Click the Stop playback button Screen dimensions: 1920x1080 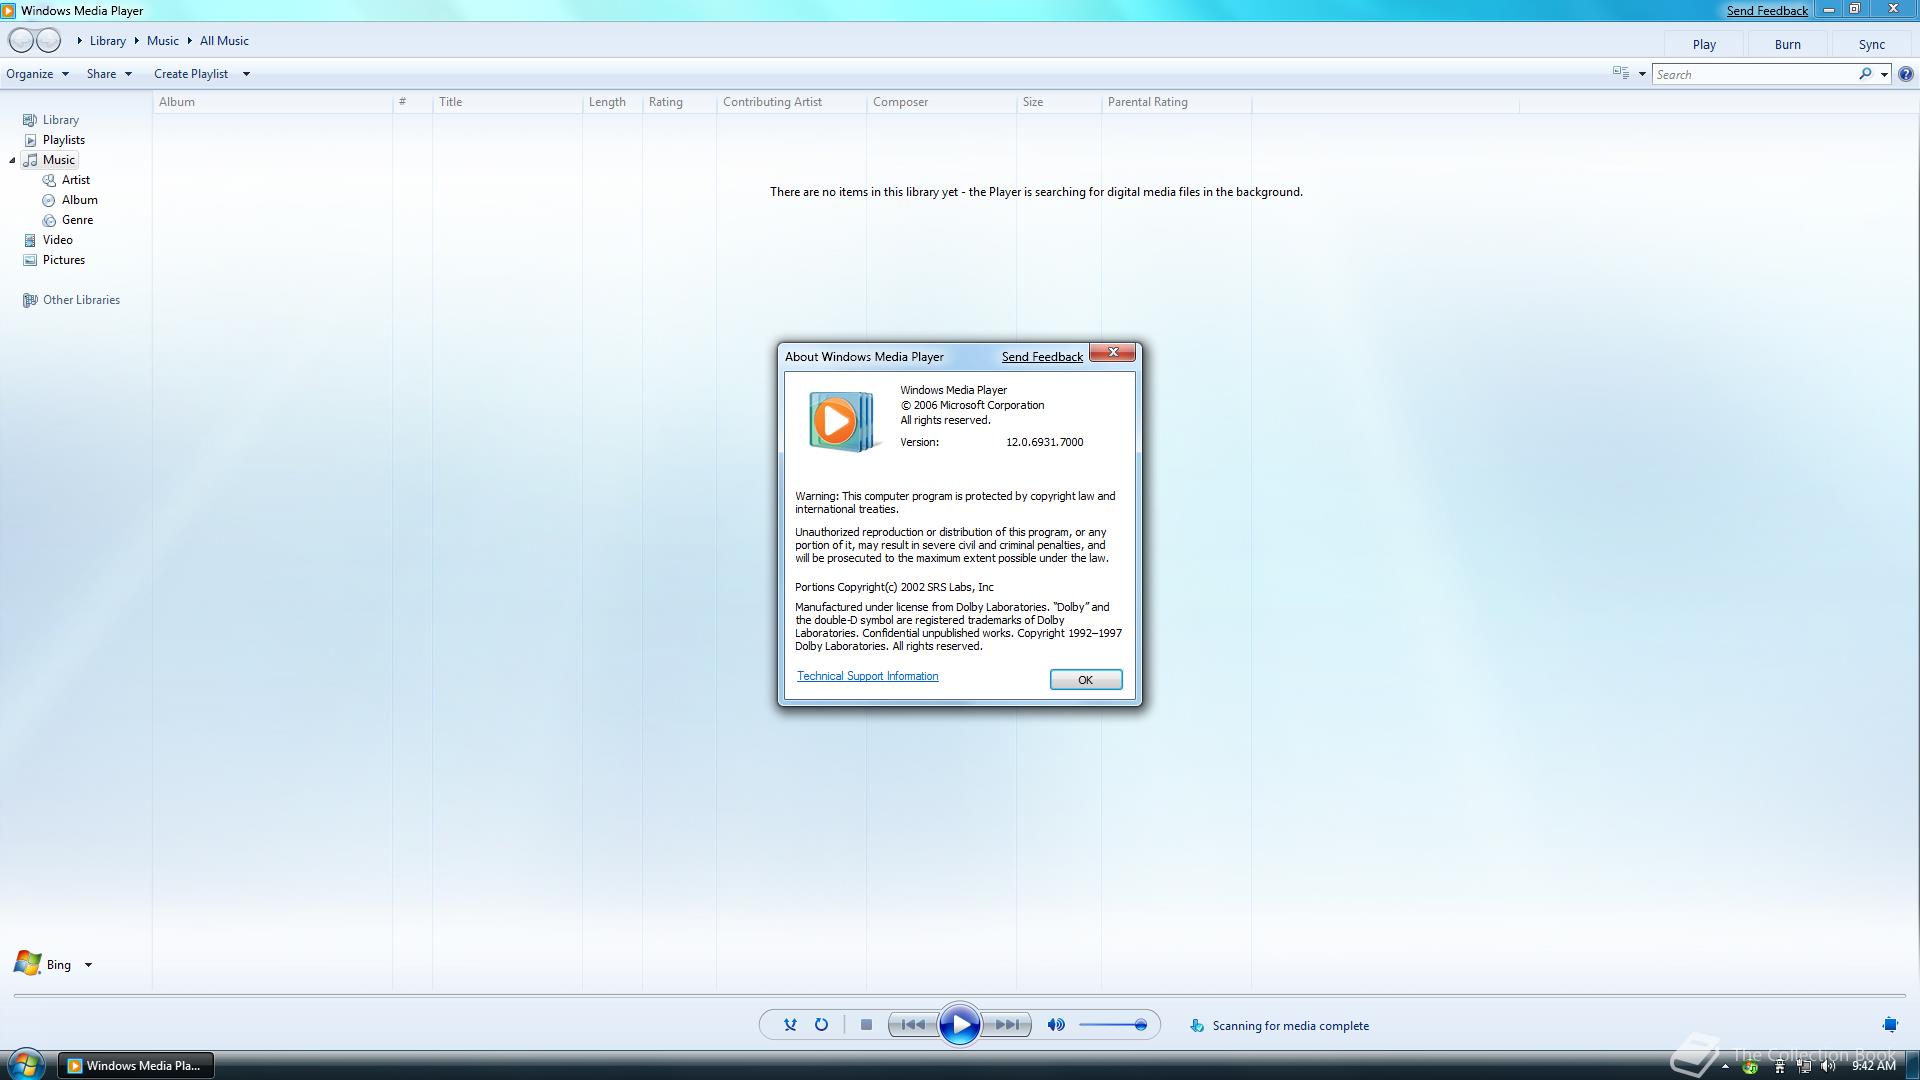(x=867, y=1025)
